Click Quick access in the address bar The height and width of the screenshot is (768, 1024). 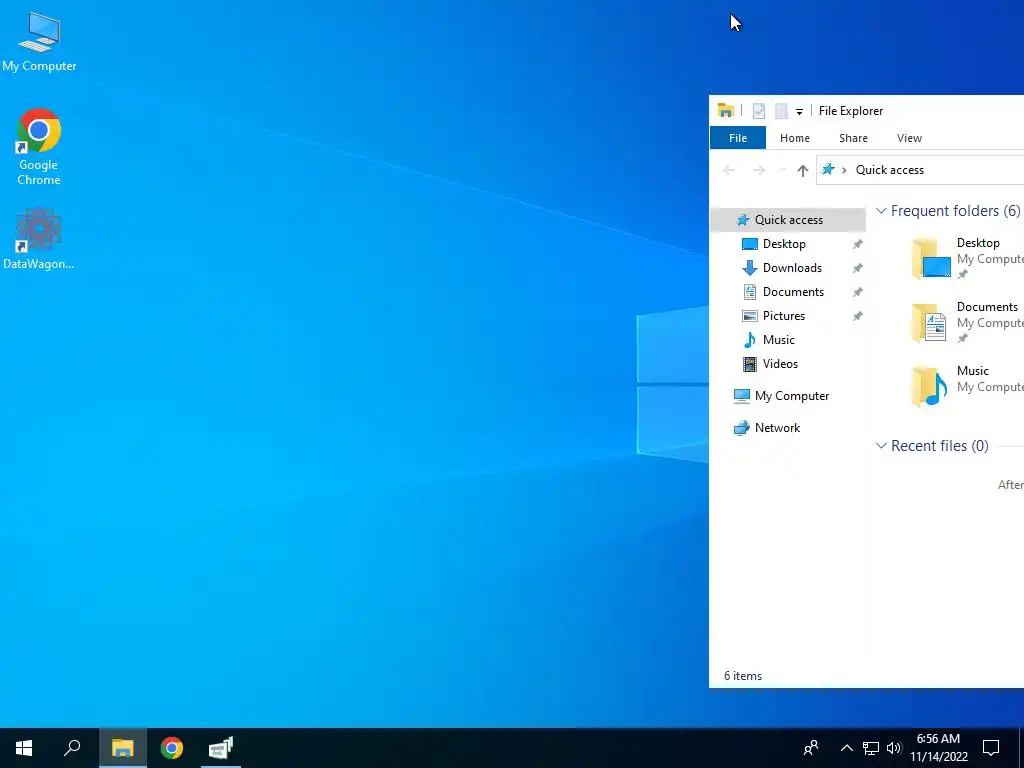click(x=889, y=170)
